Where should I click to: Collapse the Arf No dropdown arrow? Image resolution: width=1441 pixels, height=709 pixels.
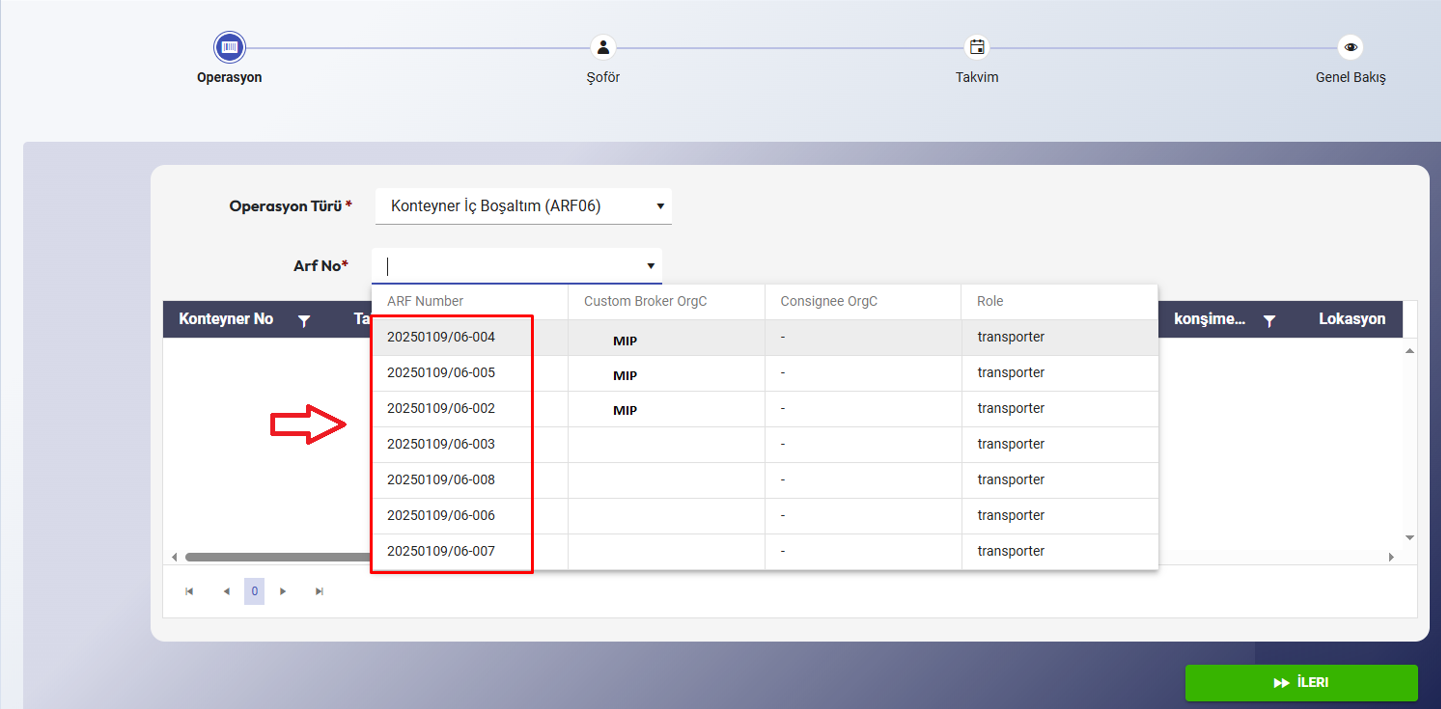(650, 266)
